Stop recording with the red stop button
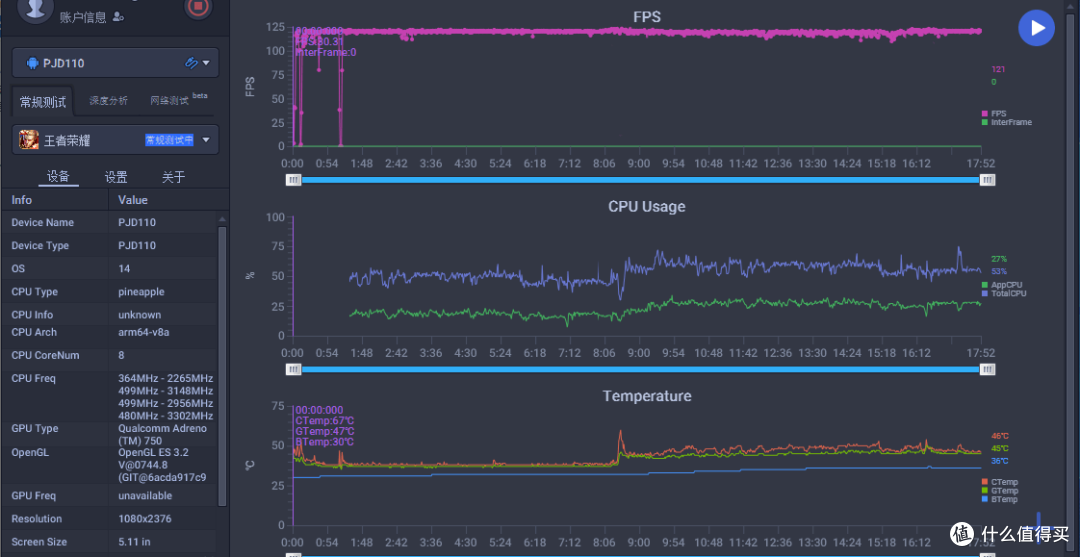The height and width of the screenshot is (557, 1080). [198, 7]
